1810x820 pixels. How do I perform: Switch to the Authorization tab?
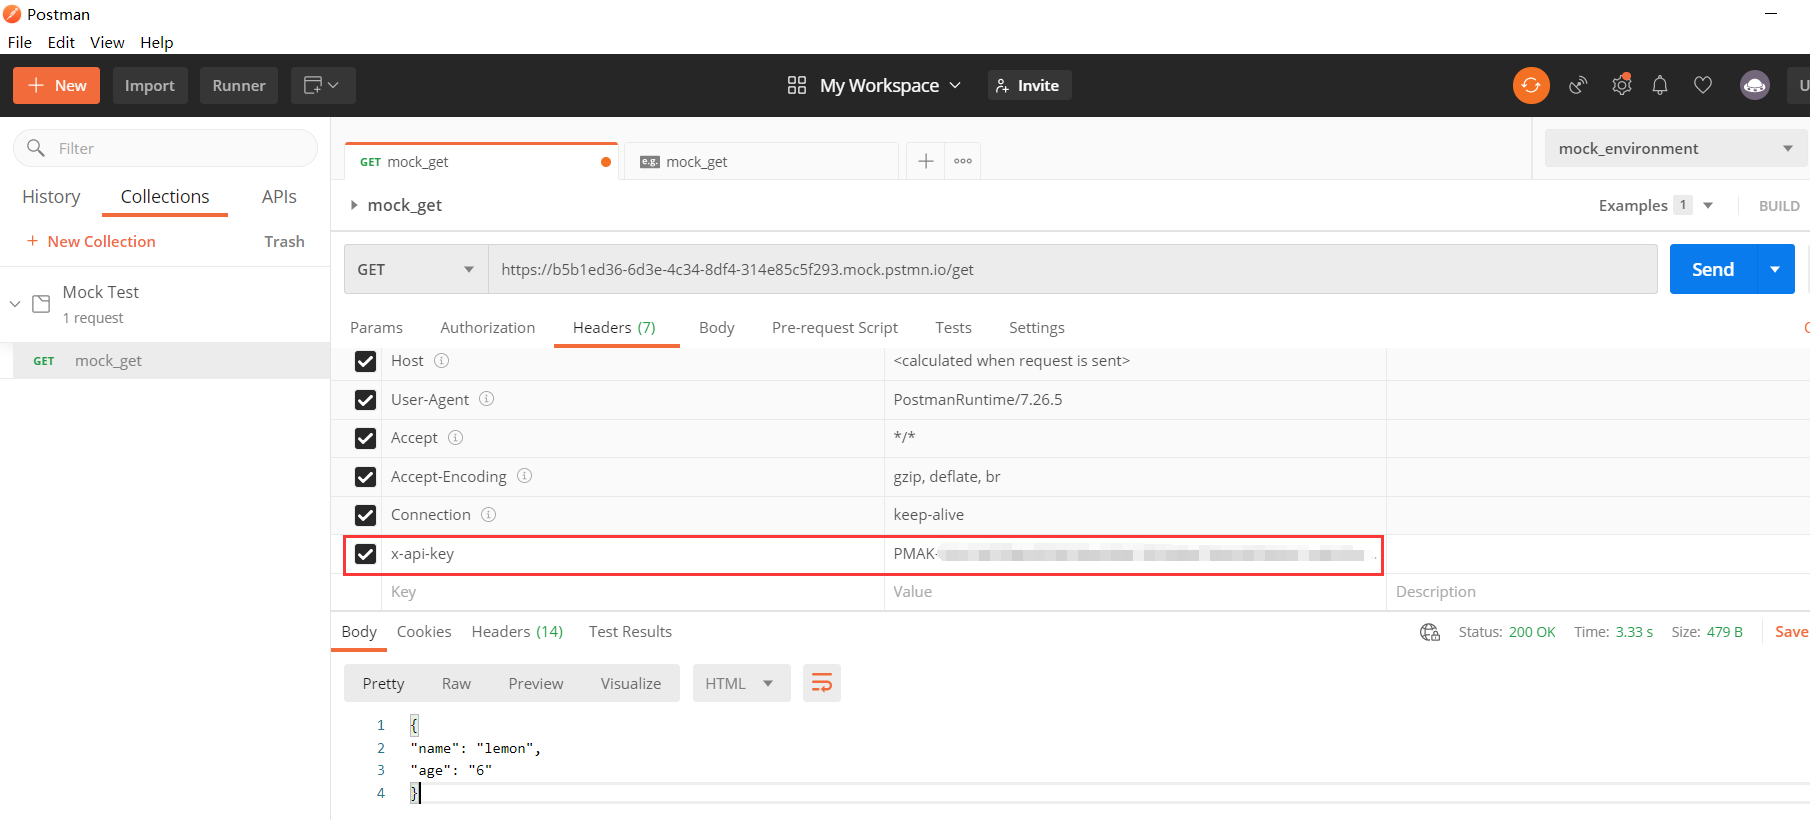pyautogui.click(x=487, y=328)
